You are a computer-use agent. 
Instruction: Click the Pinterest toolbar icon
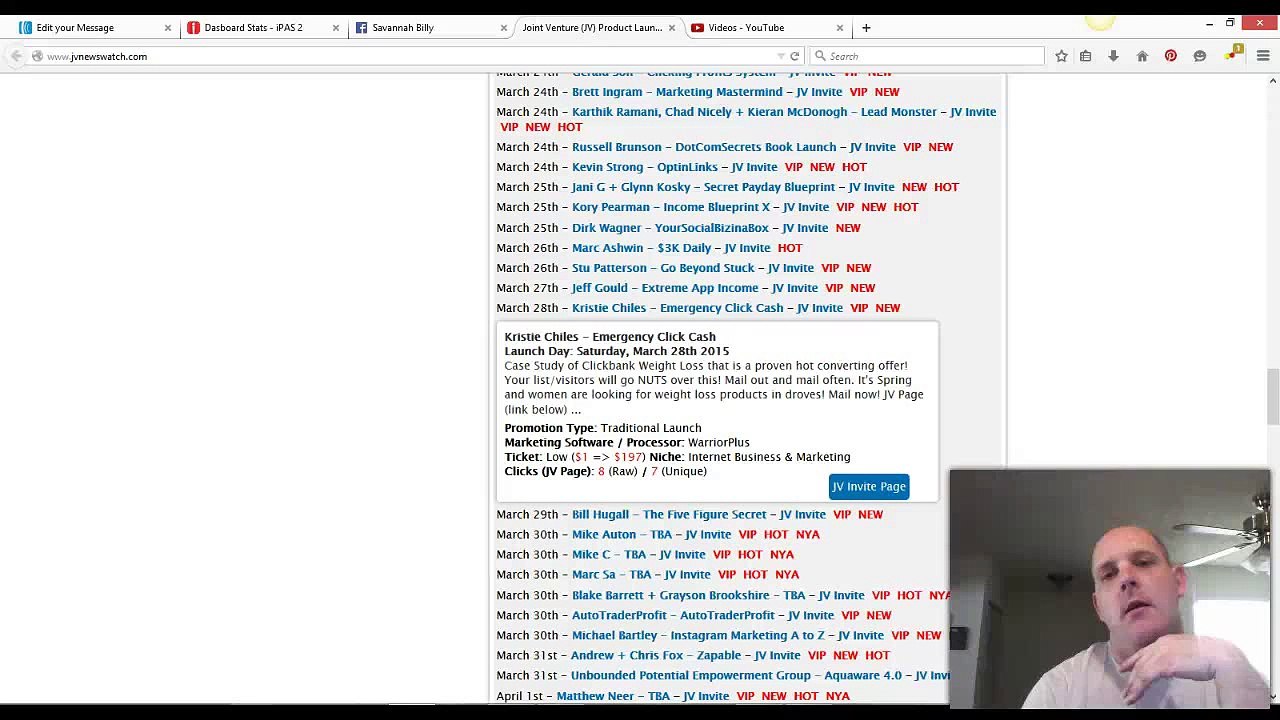1171,56
